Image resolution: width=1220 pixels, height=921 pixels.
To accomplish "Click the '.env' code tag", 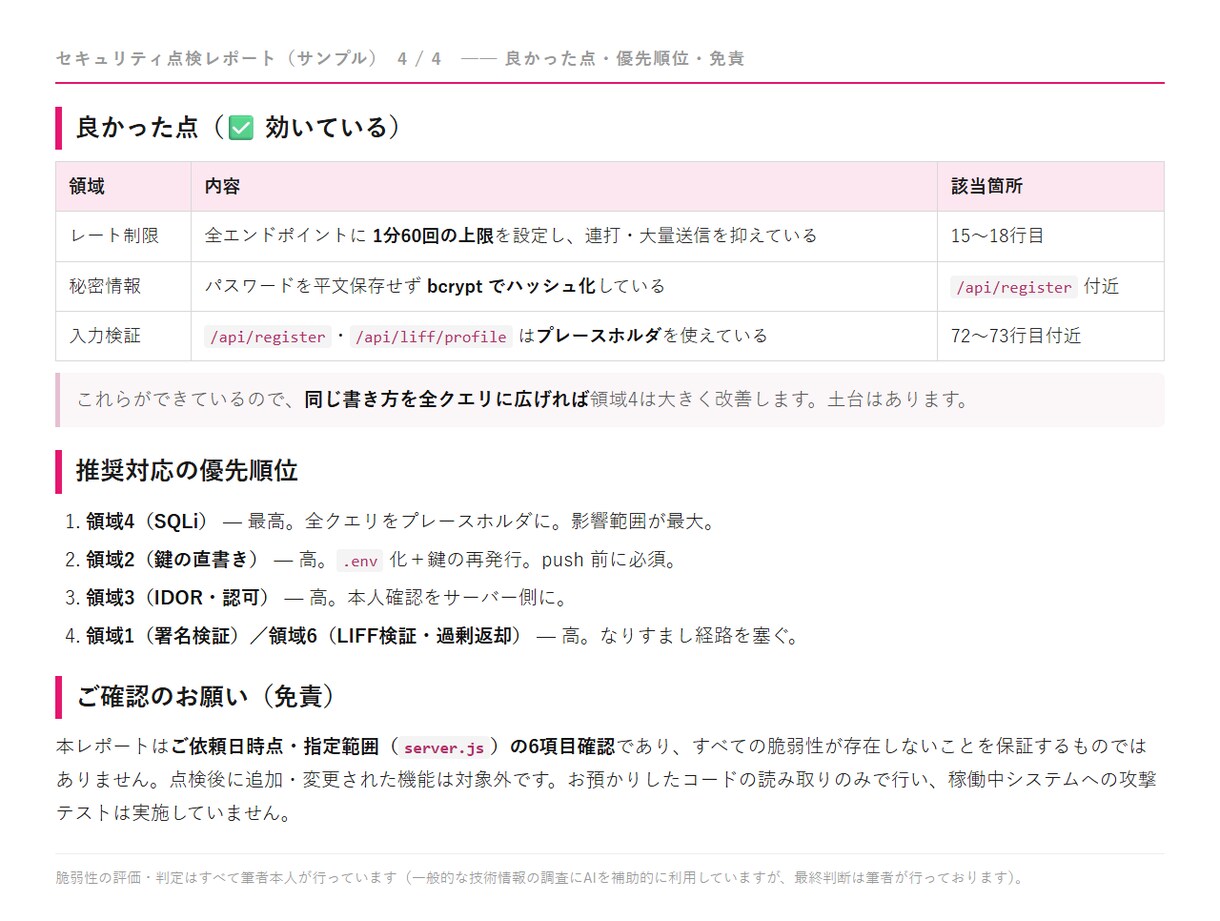I will pos(359,560).
